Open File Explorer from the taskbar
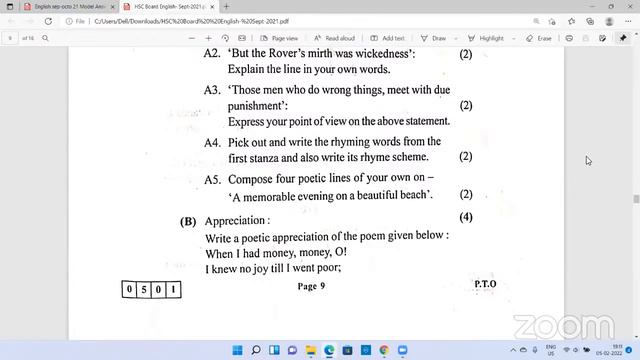 coord(311,350)
